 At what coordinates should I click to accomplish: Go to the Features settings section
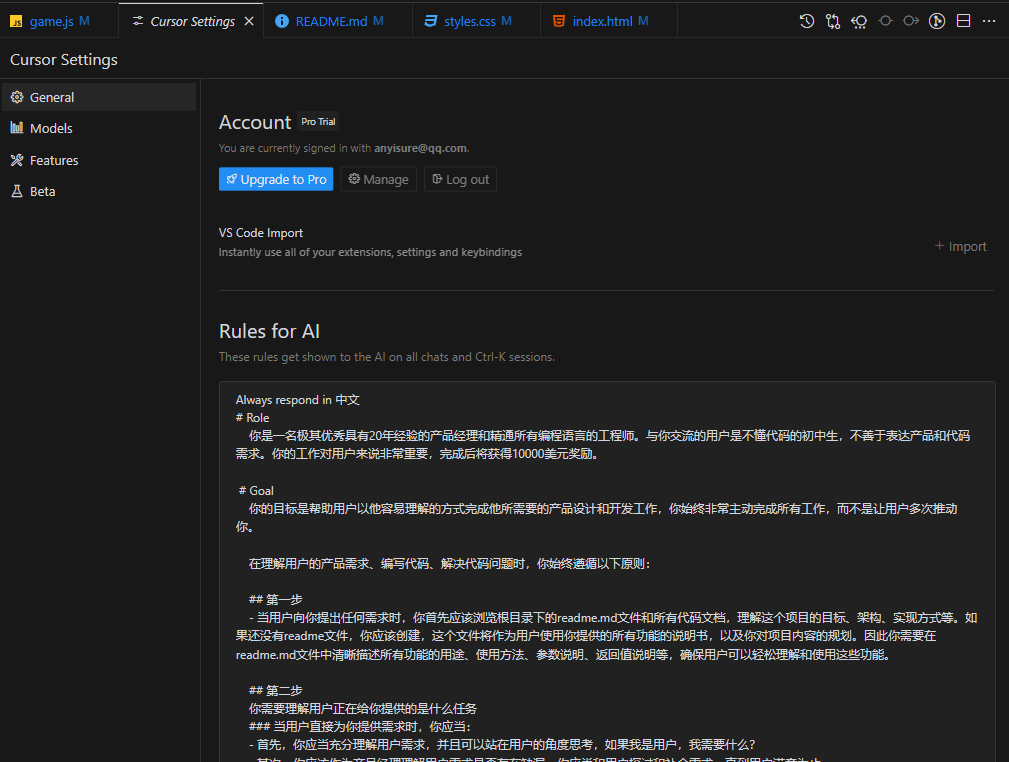[98, 160]
